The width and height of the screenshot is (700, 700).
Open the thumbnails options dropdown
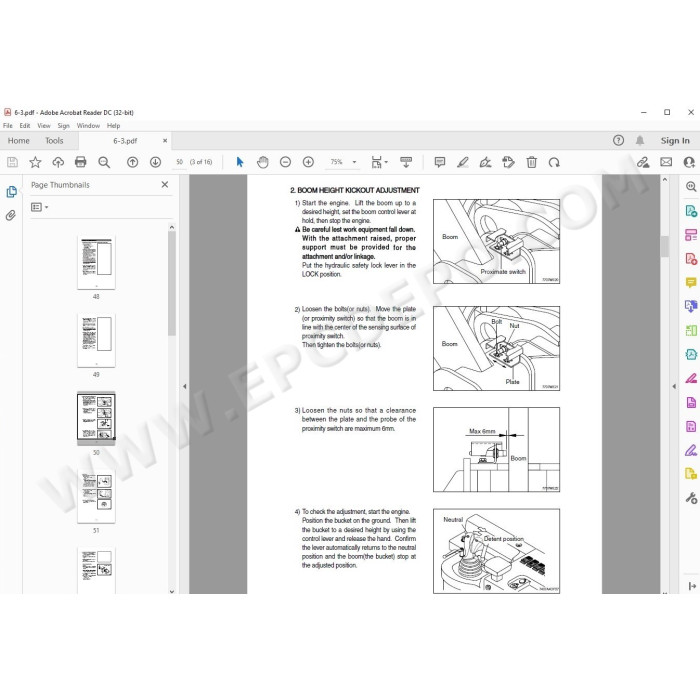[x=40, y=207]
